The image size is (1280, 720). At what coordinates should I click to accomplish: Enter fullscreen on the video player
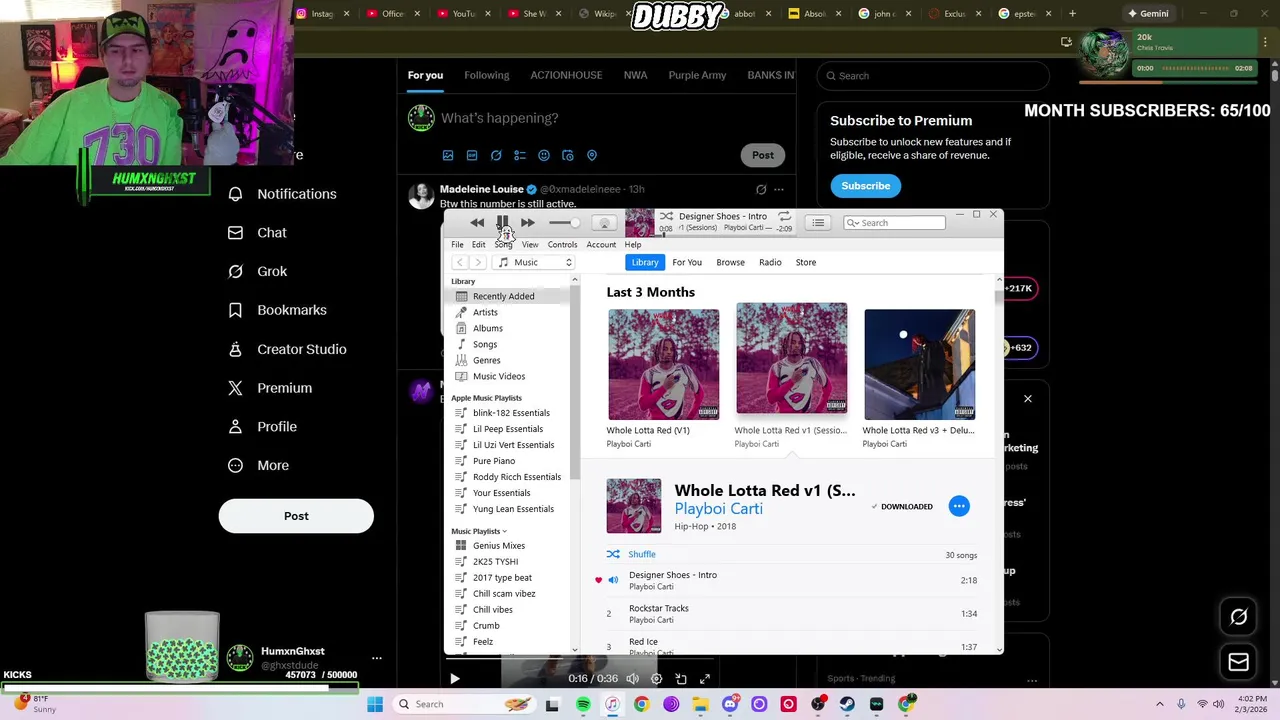(x=705, y=679)
